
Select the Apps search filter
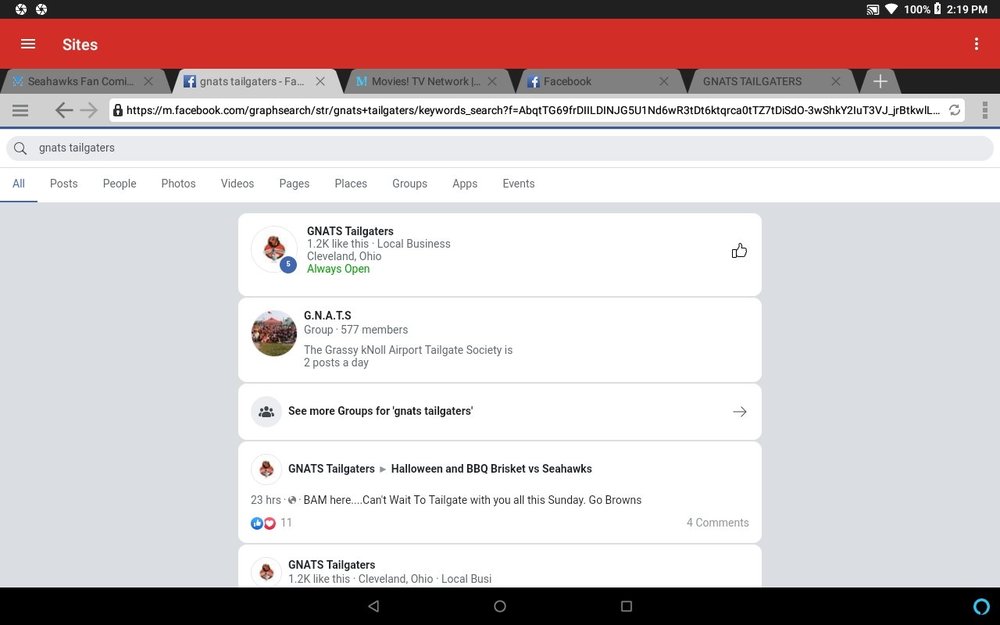click(x=465, y=184)
